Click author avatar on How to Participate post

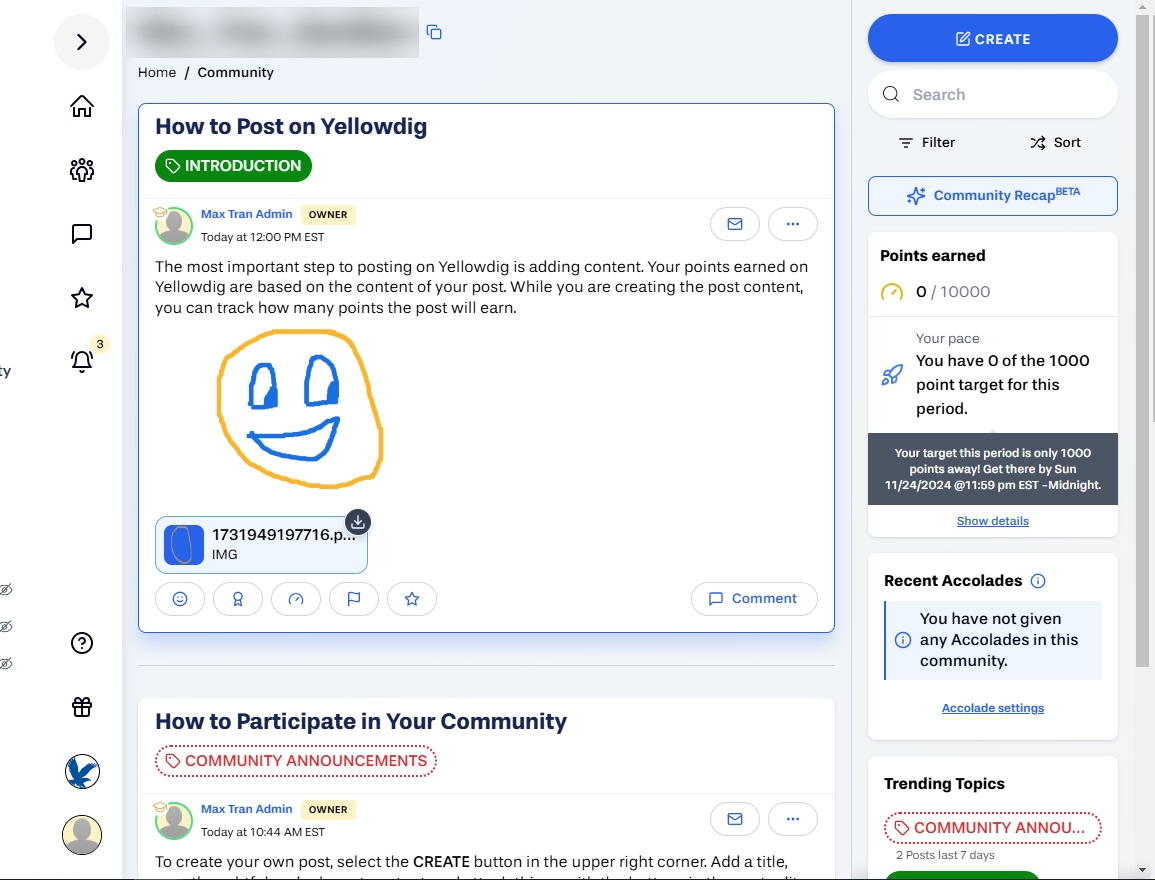coord(174,820)
